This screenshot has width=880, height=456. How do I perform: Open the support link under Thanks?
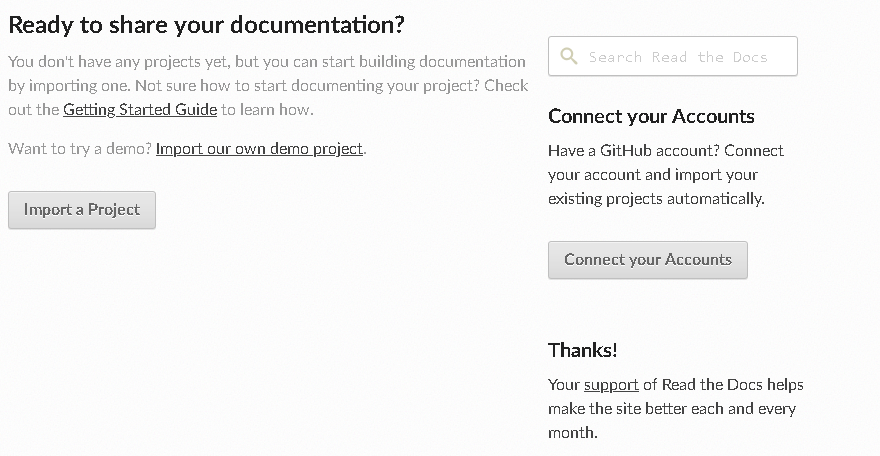pos(611,385)
